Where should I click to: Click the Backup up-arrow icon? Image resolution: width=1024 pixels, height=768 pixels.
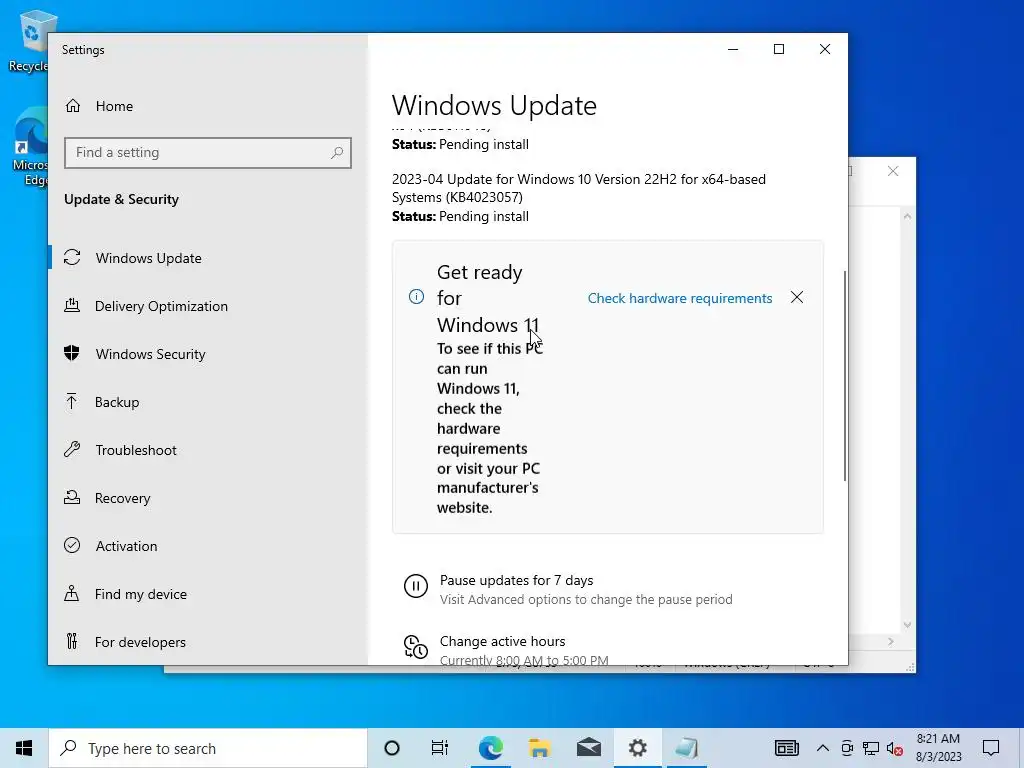[x=72, y=401]
